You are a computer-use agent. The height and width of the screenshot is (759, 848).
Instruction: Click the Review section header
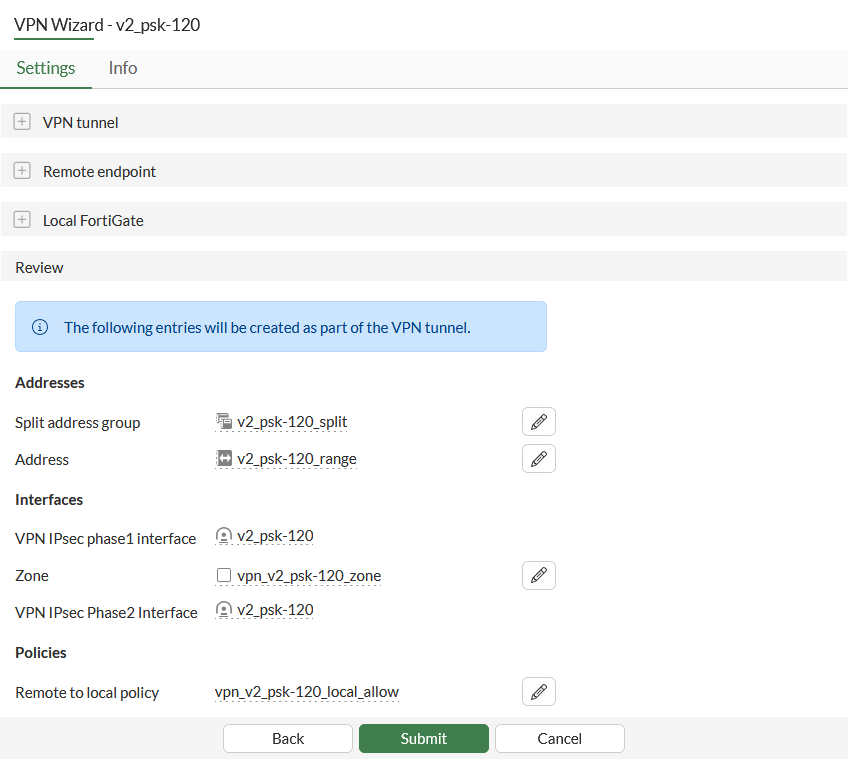(x=40, y=267)
